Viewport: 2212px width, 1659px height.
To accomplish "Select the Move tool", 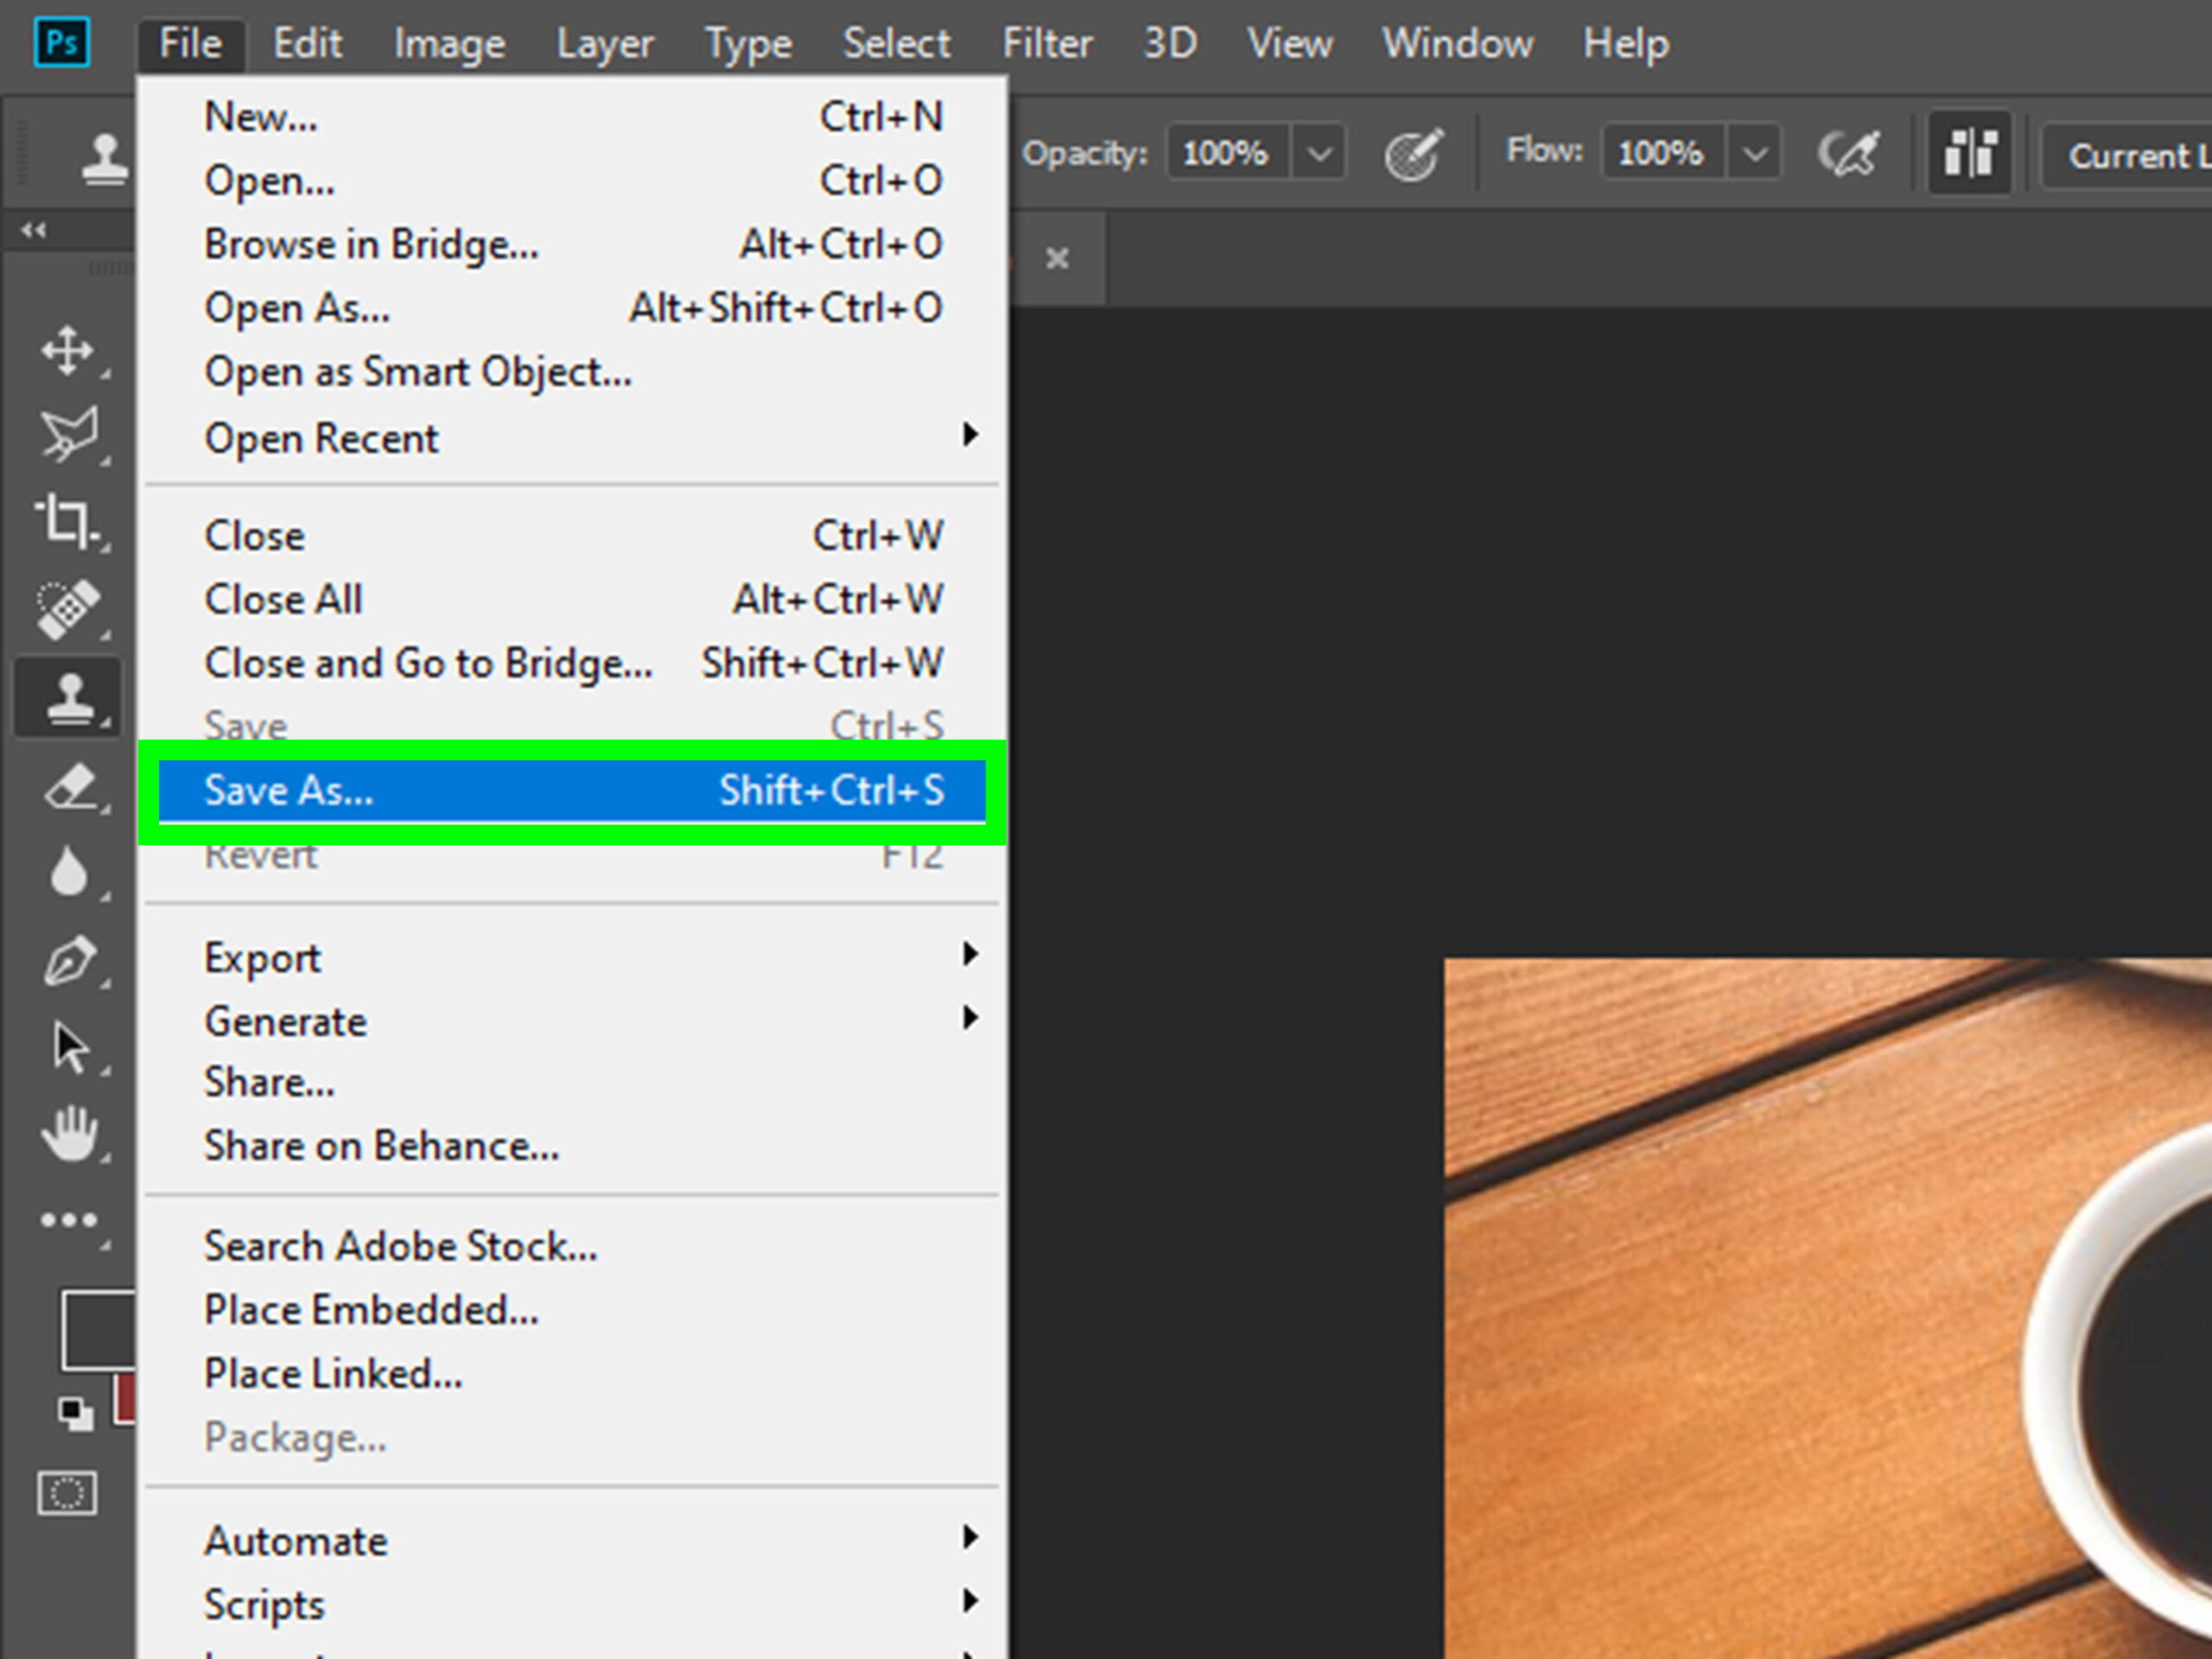I will click(67, 350).
